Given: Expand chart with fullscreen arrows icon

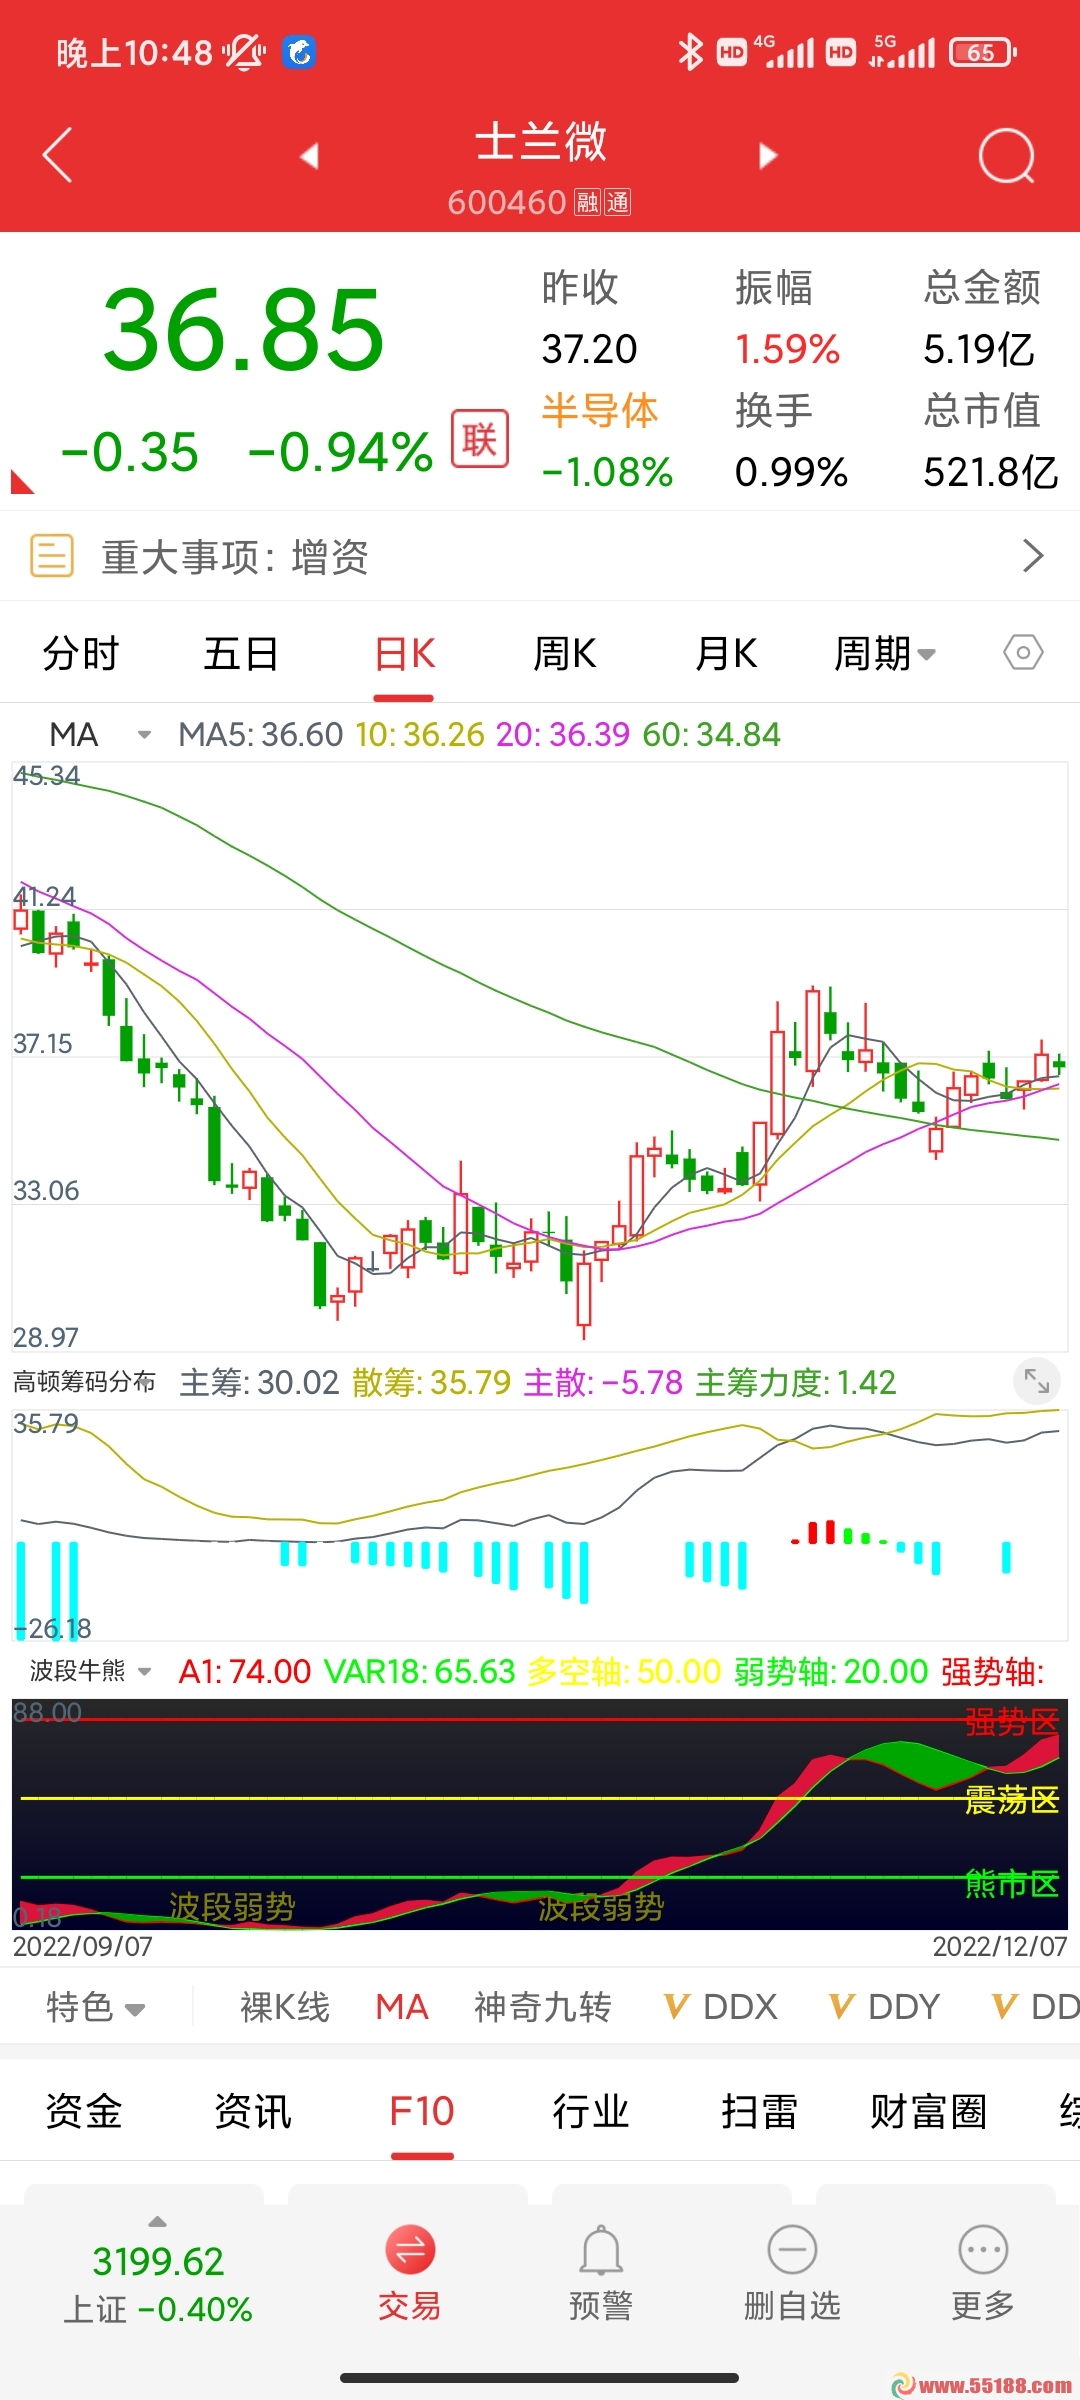Looking at the screenshot, I should 1036,1382.
